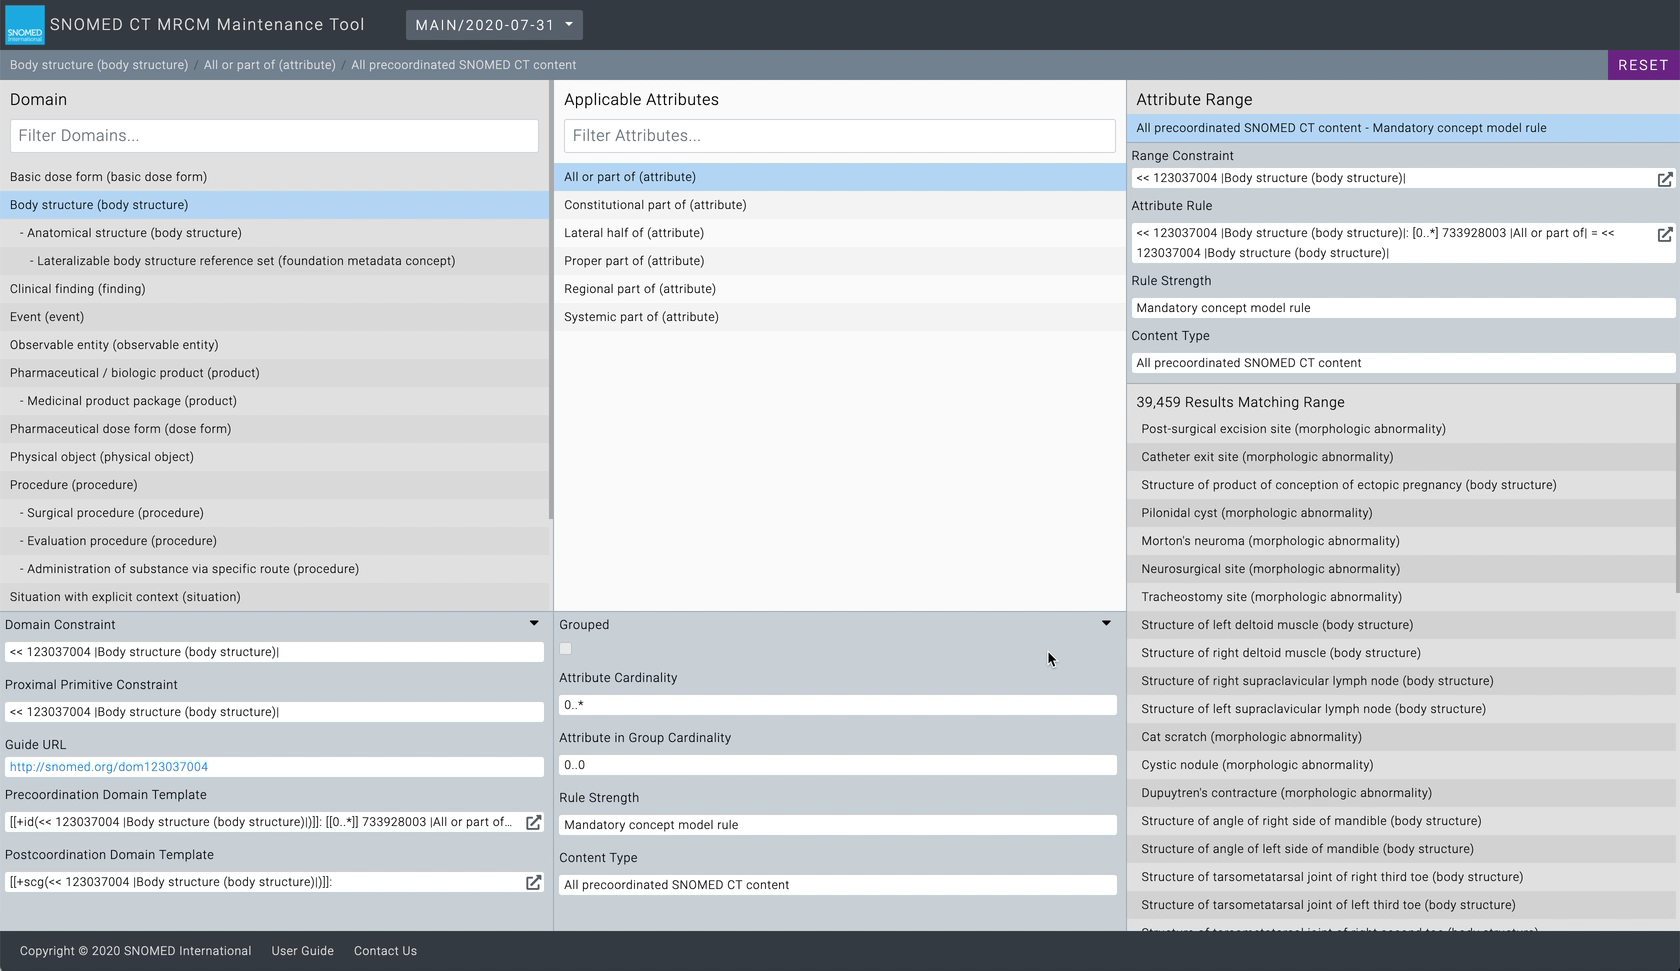Click the Attribute in Group Cardinality field

838,765
